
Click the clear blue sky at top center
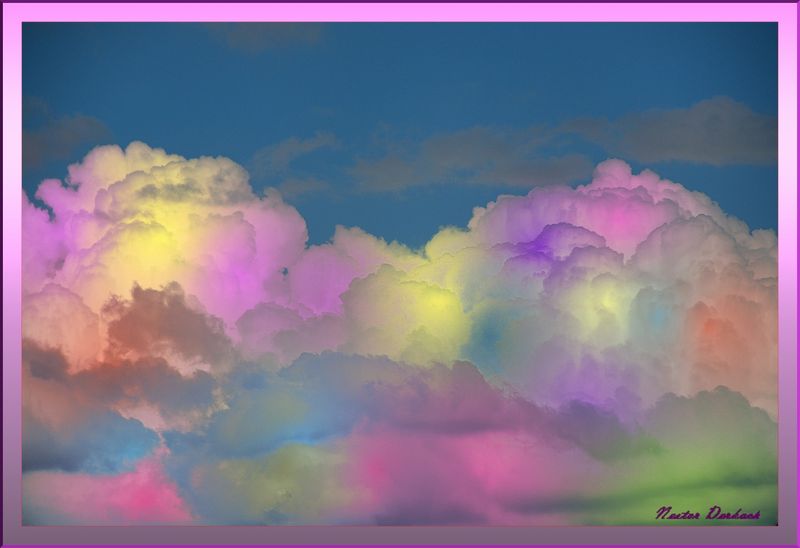[420, 70]
